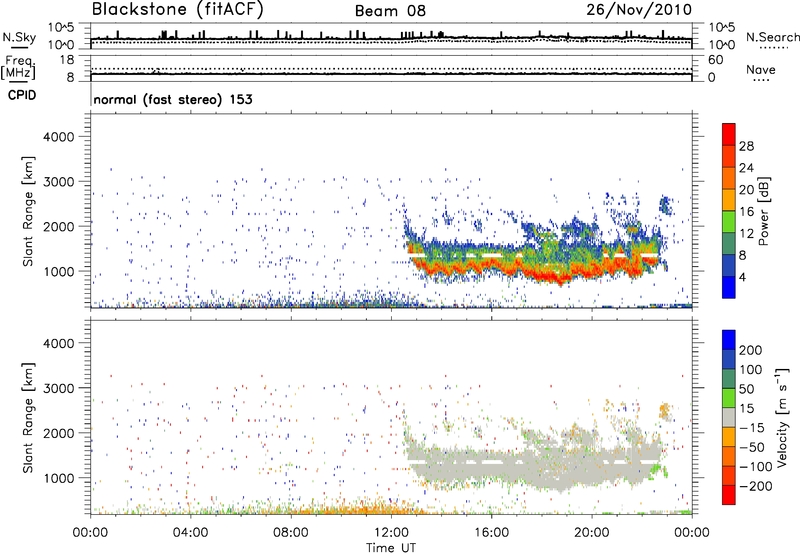Image resolution: width=800 pixels, height=554 pixels.
Task: Click 'normal (fast stereo) 153' text
Action: 173,99
